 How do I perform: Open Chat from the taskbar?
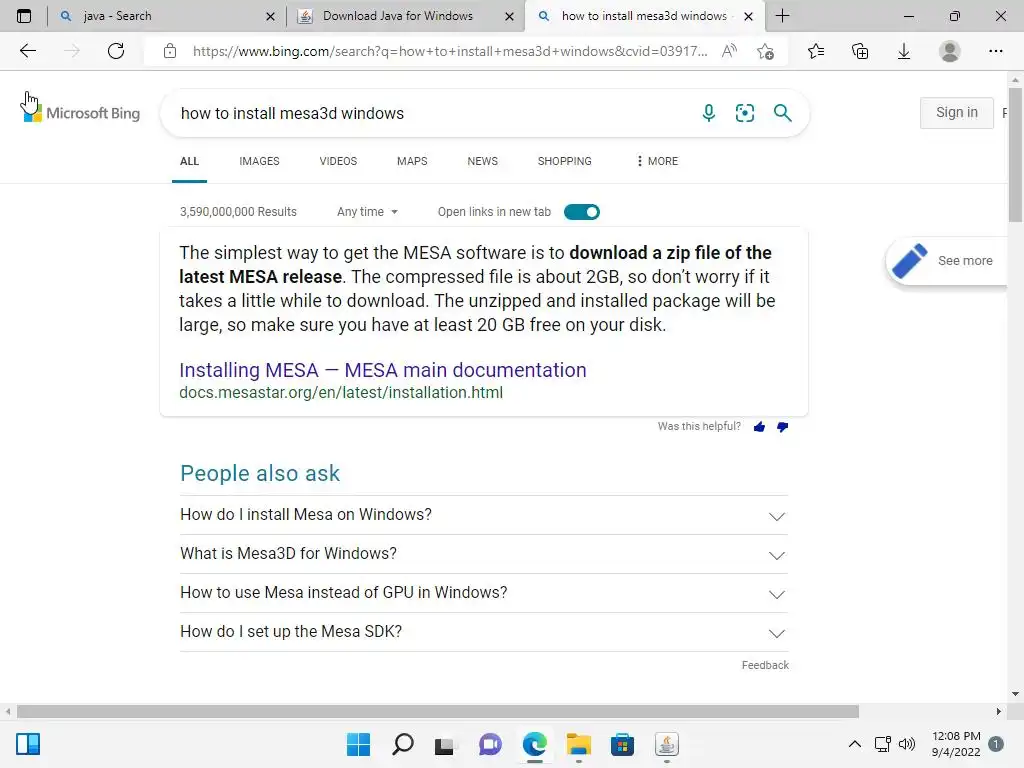490,744
